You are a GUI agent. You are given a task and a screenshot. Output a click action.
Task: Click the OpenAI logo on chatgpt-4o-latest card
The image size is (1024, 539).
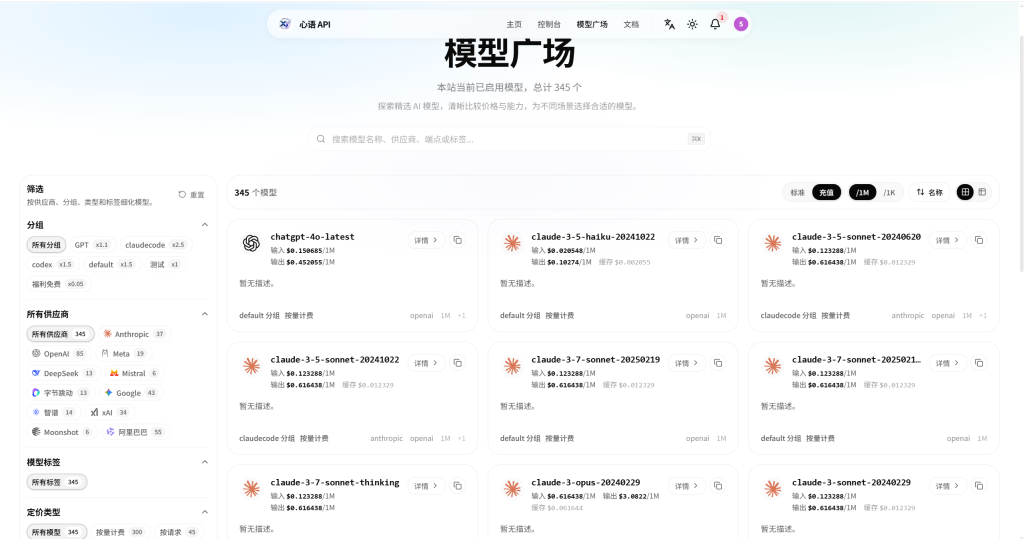(251, 243)
